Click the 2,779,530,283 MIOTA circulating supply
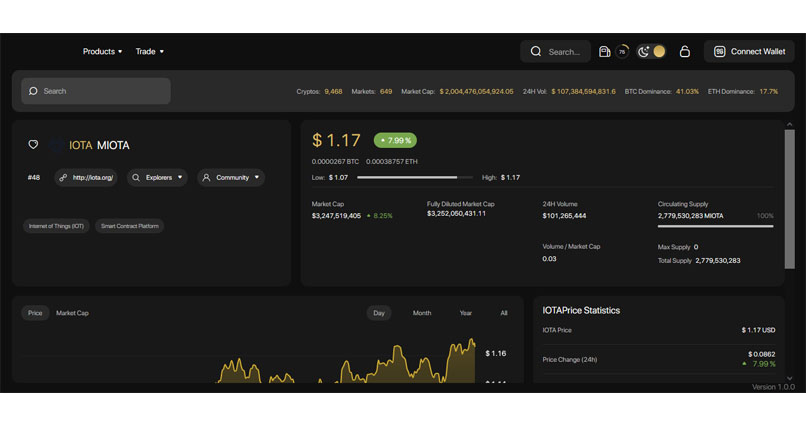 (x=690, y=216)
